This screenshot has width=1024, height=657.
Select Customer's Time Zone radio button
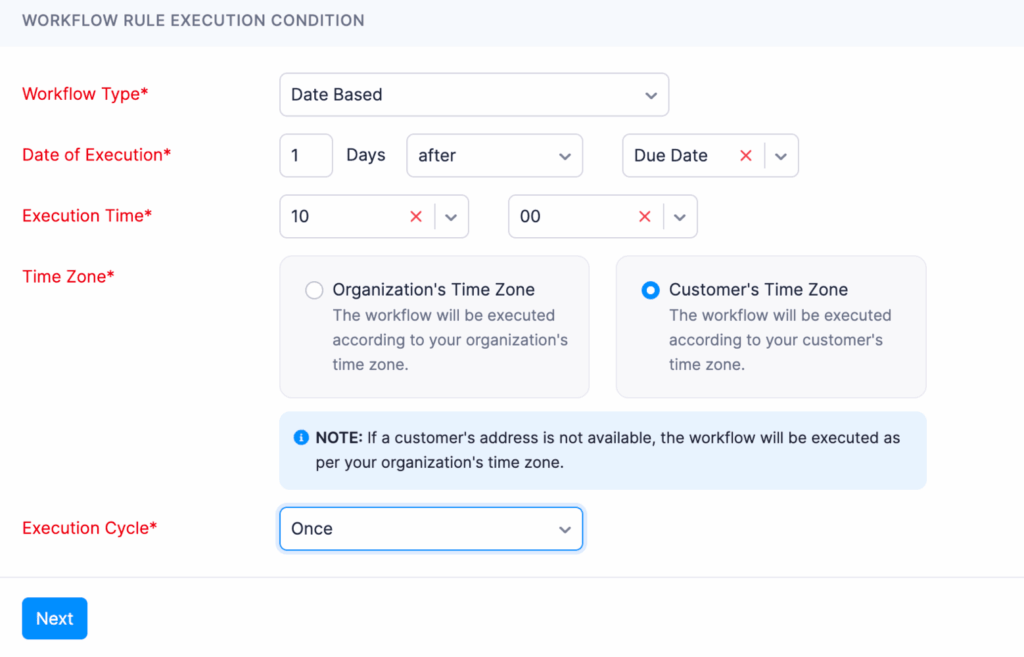(x=650, y=290)
